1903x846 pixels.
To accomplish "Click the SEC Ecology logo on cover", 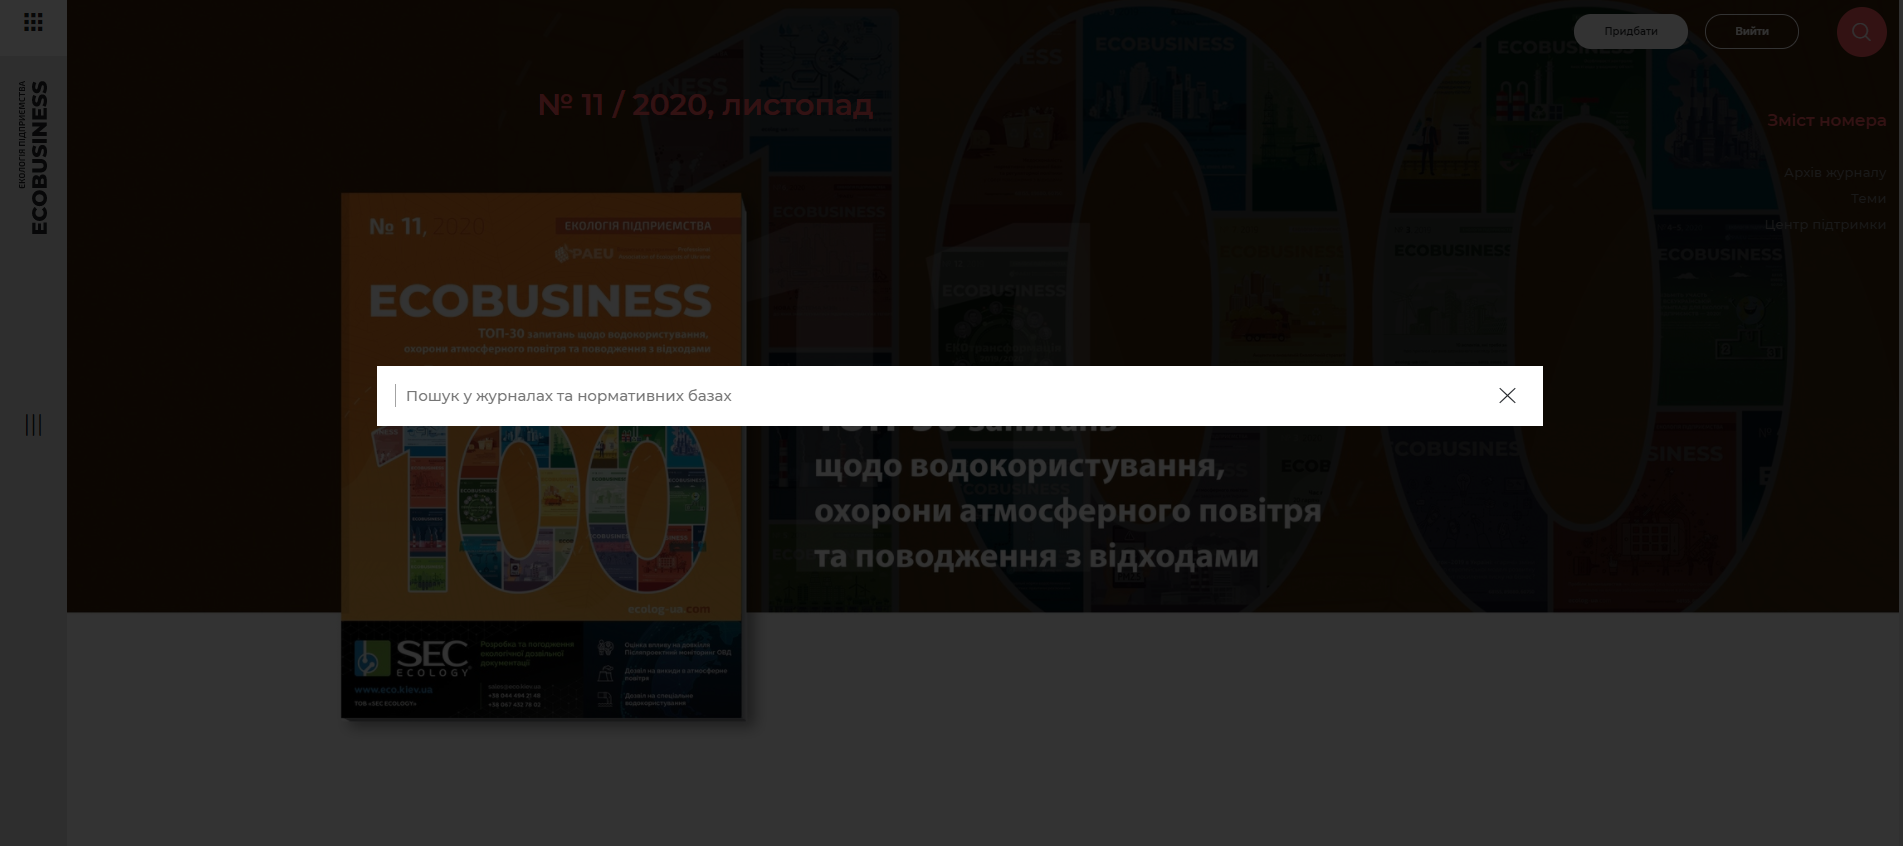I will pos(412,658).
